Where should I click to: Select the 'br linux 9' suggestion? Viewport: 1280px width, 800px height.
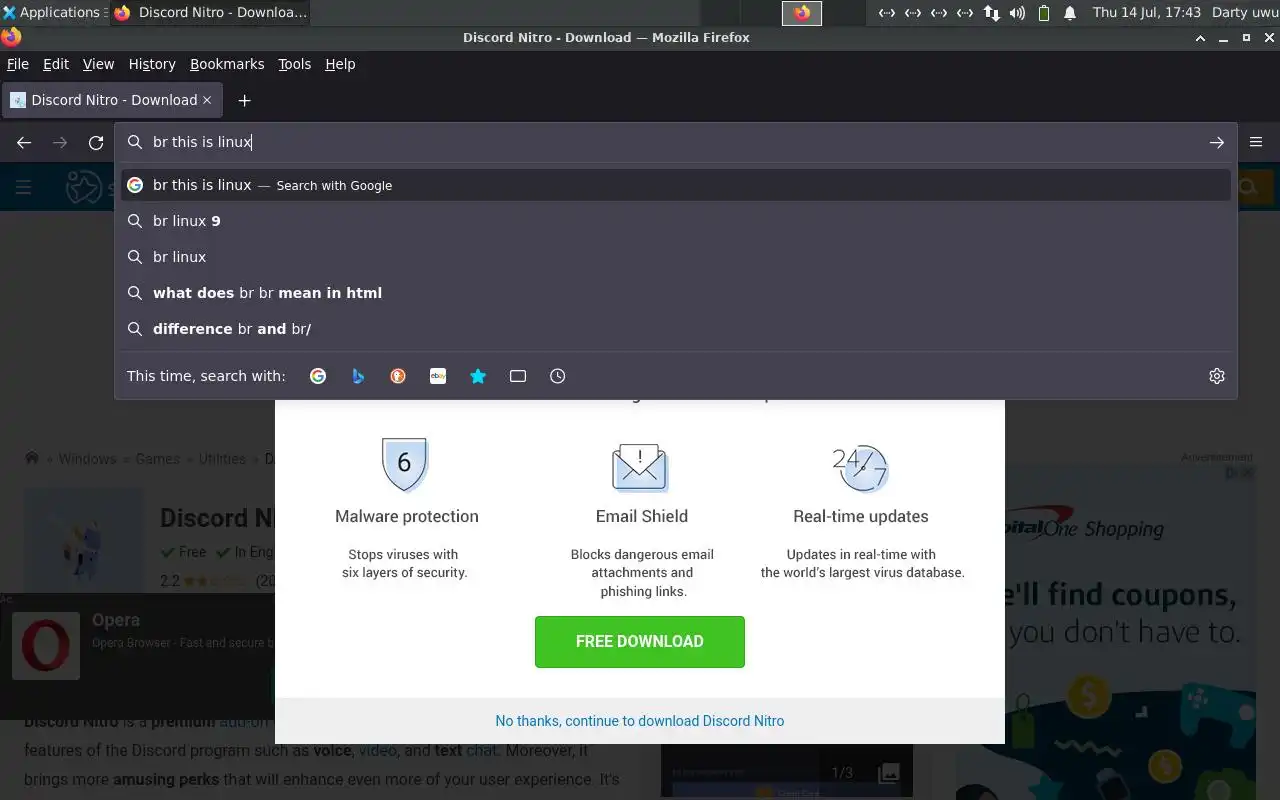pos(676,221)
